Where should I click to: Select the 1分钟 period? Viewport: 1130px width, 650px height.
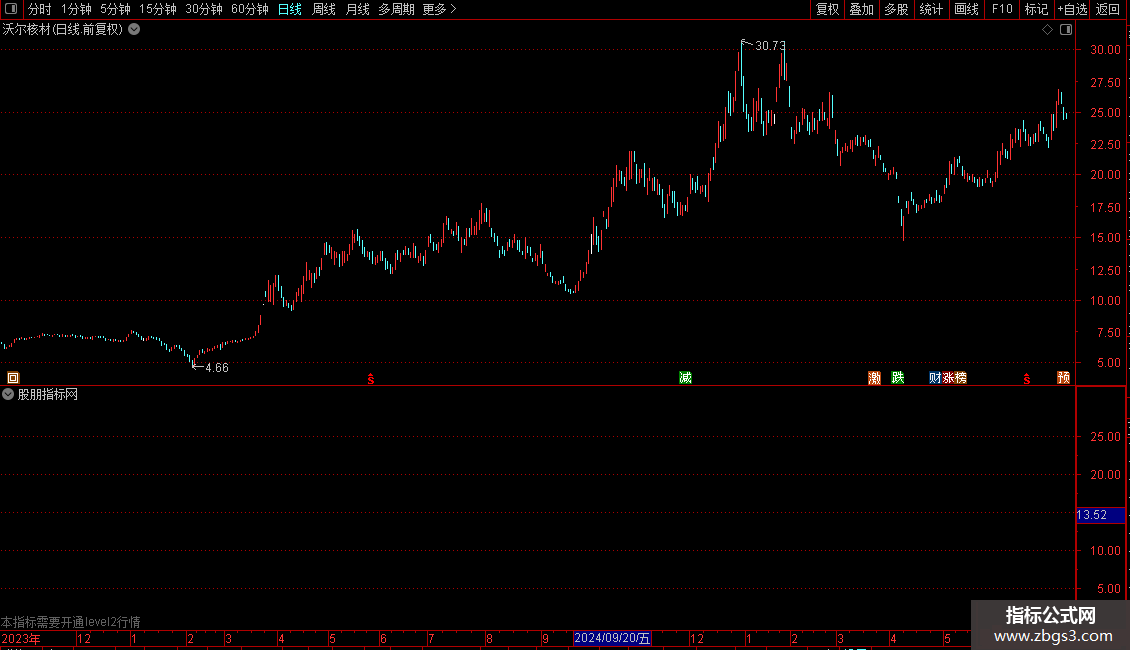(x=76, y=9)
